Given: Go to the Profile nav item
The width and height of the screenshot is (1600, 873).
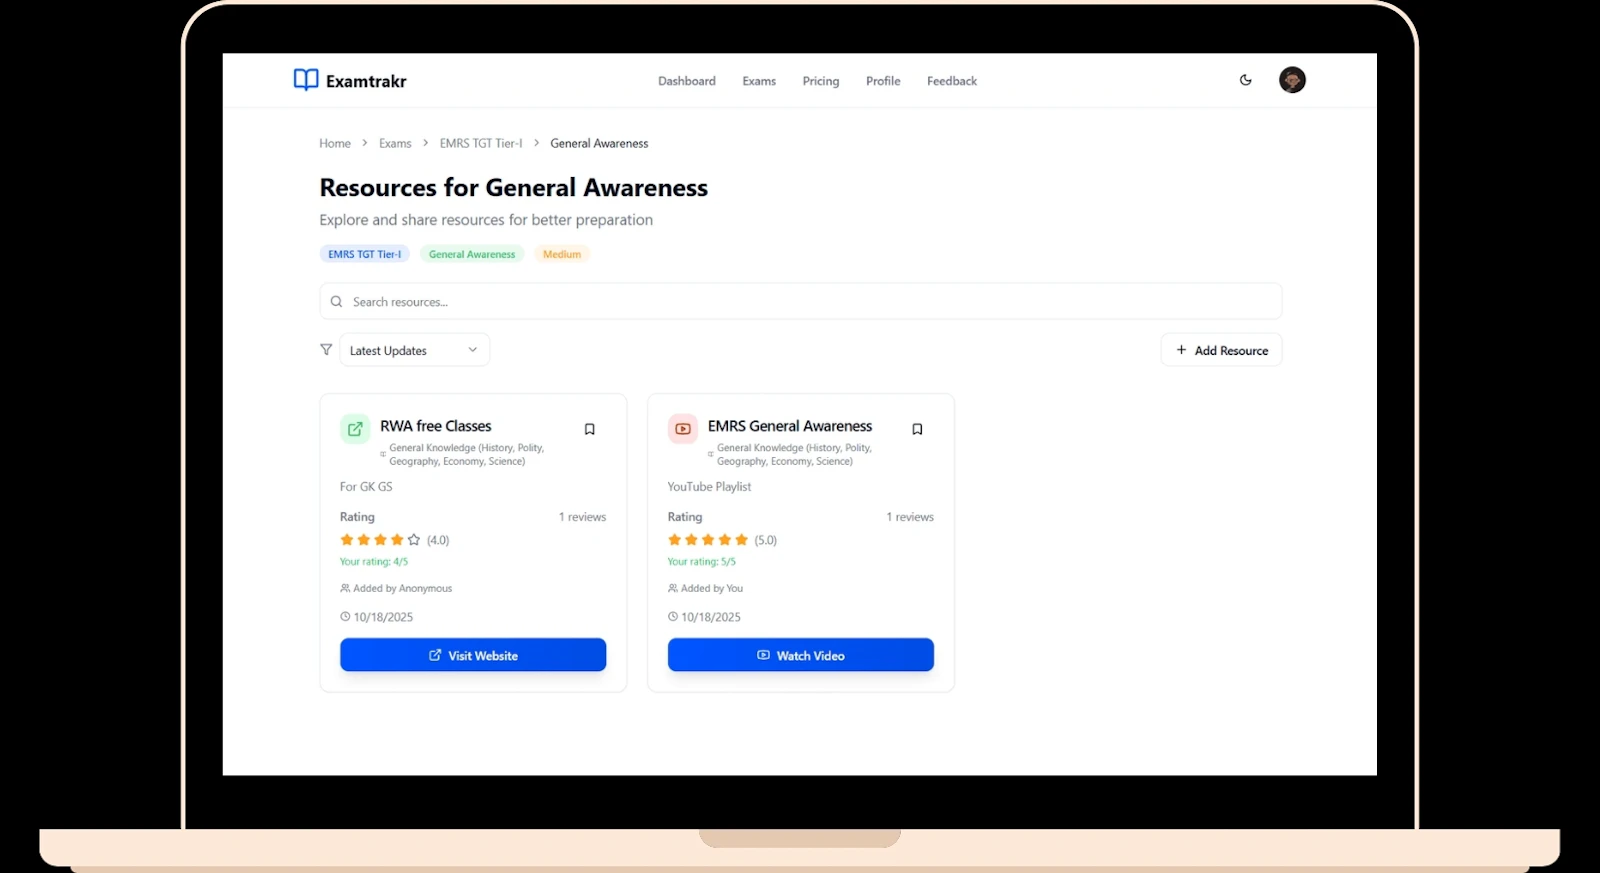Looking at the screenshot, I should (883, 81).
